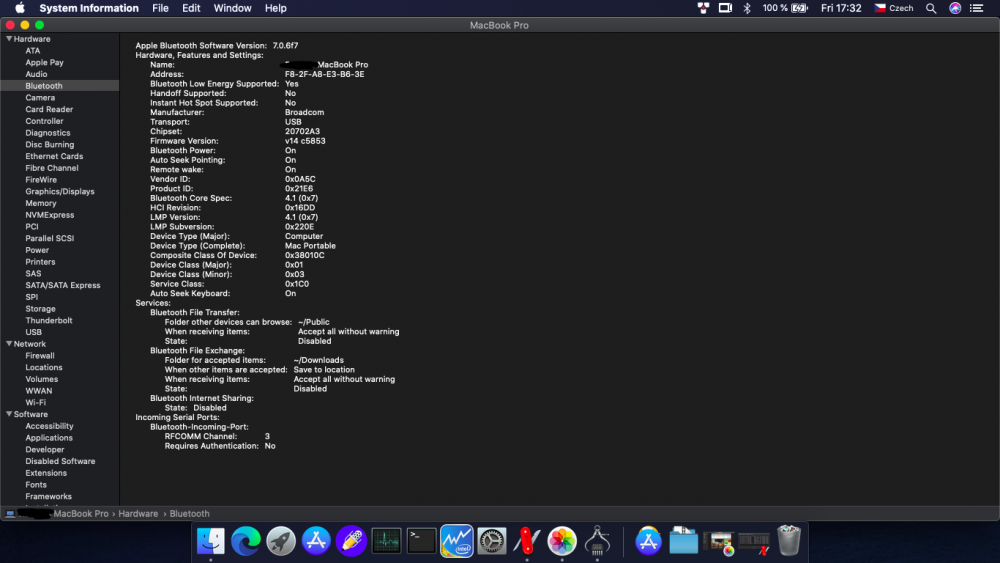Viewport: 1000px width, 563px height.
Task: Click Hardware in bottom path bar
Action: [x=138, y=513]
